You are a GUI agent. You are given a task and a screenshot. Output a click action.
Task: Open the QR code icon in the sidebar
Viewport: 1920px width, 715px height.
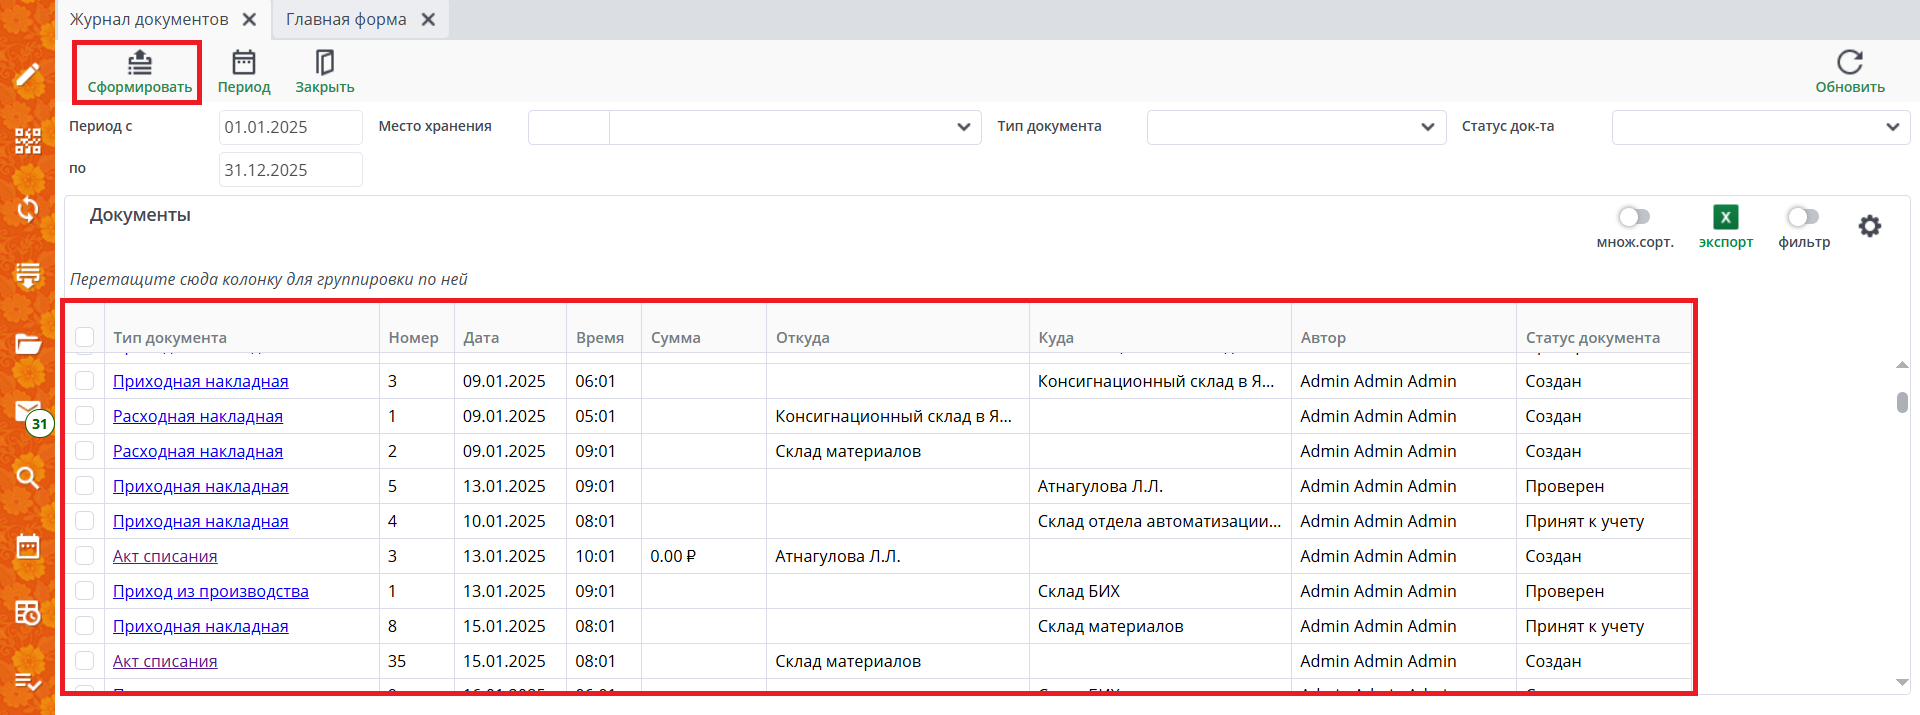tap(28, 141)
